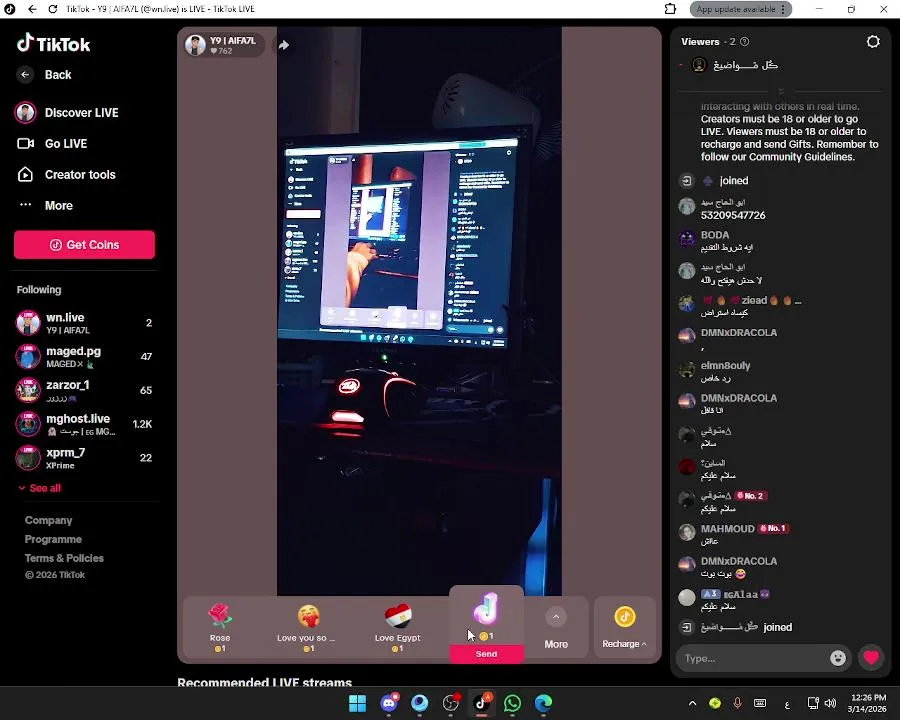The width and height of the screenshot is (900, 720).
Task: Send the selected gift
Action: point(486,654)
